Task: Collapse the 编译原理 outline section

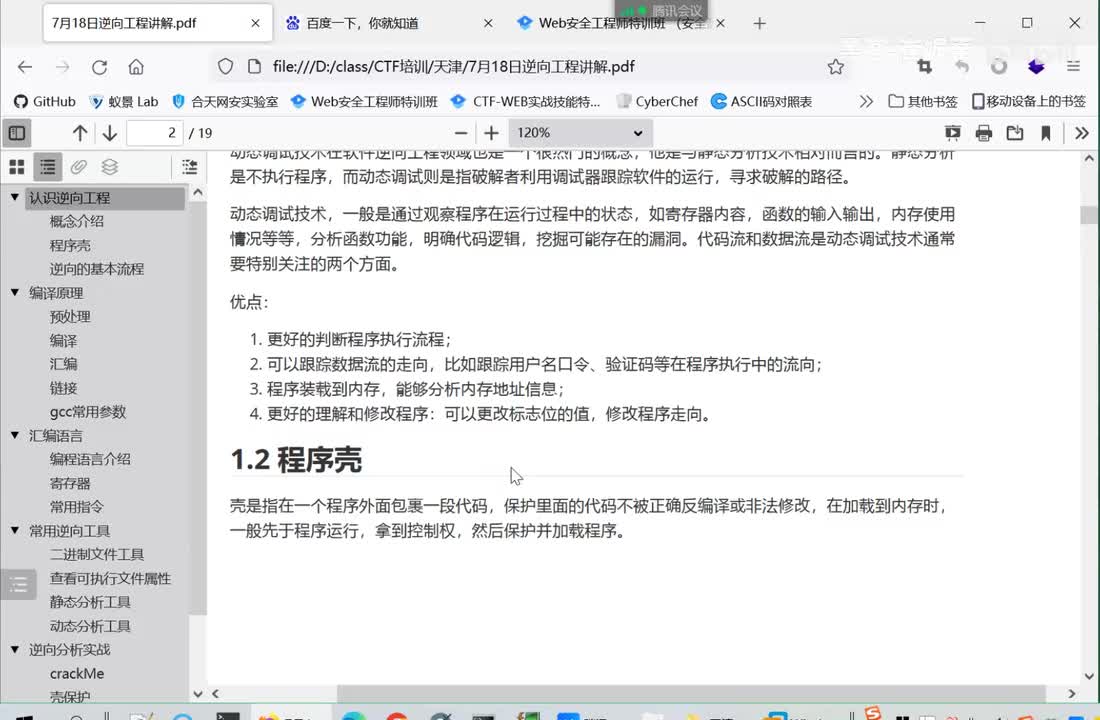Action: [x=15, y=293]
